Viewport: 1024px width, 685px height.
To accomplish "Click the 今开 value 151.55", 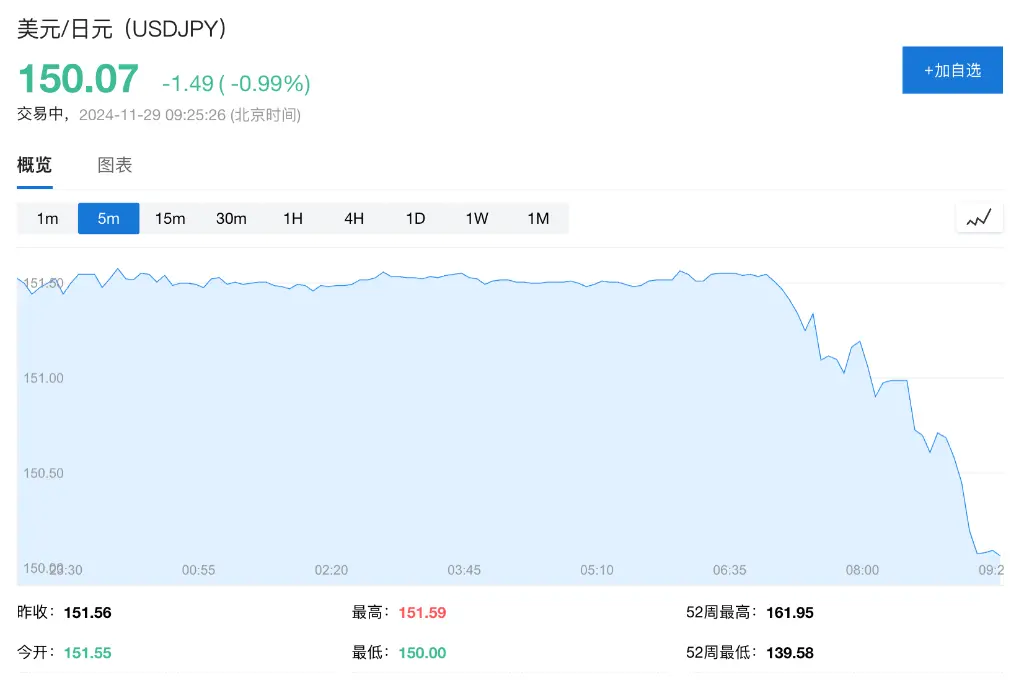I will pos(87,653).
